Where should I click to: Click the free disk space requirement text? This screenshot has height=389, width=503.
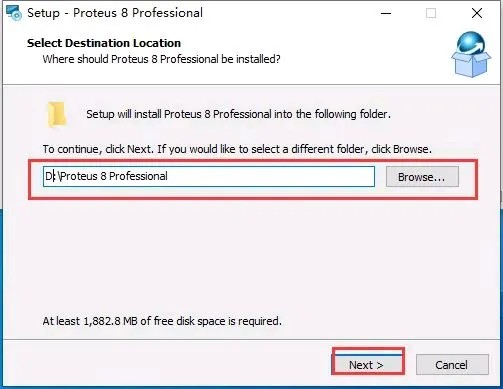[x=162, y=321]
